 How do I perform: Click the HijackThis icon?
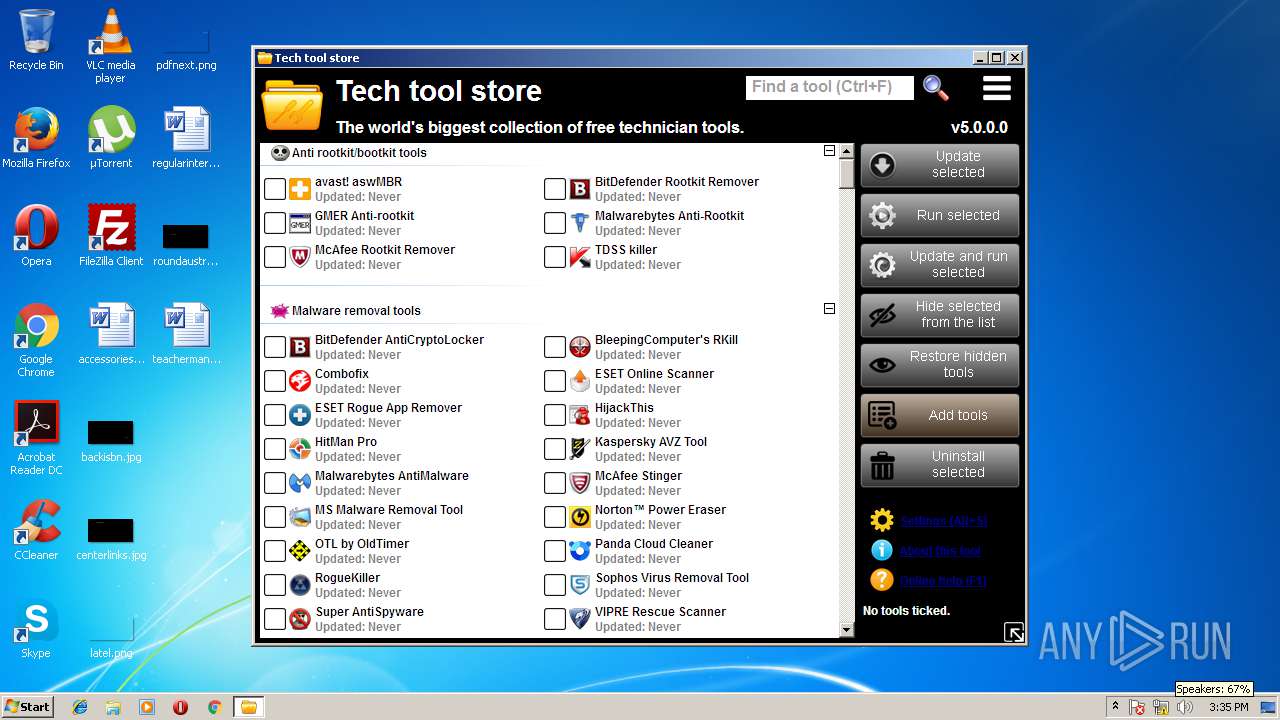[x=580, y=415]
